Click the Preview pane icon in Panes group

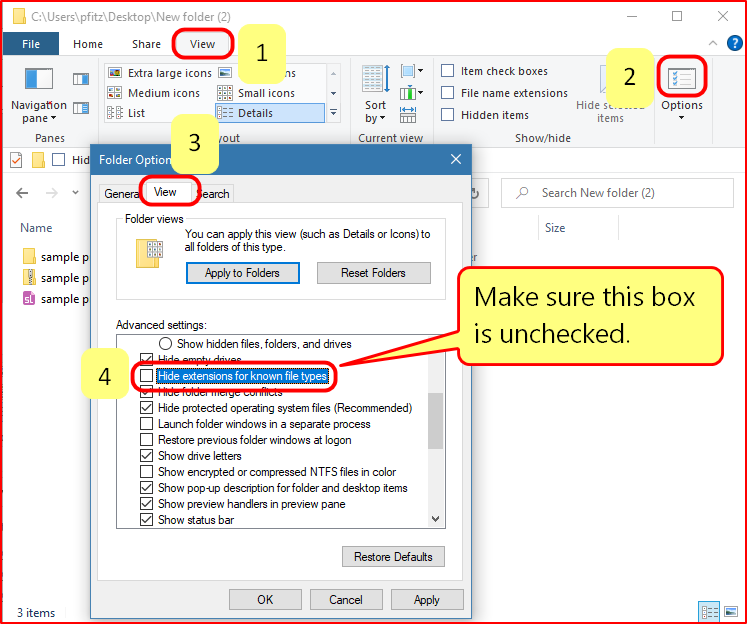81,79
